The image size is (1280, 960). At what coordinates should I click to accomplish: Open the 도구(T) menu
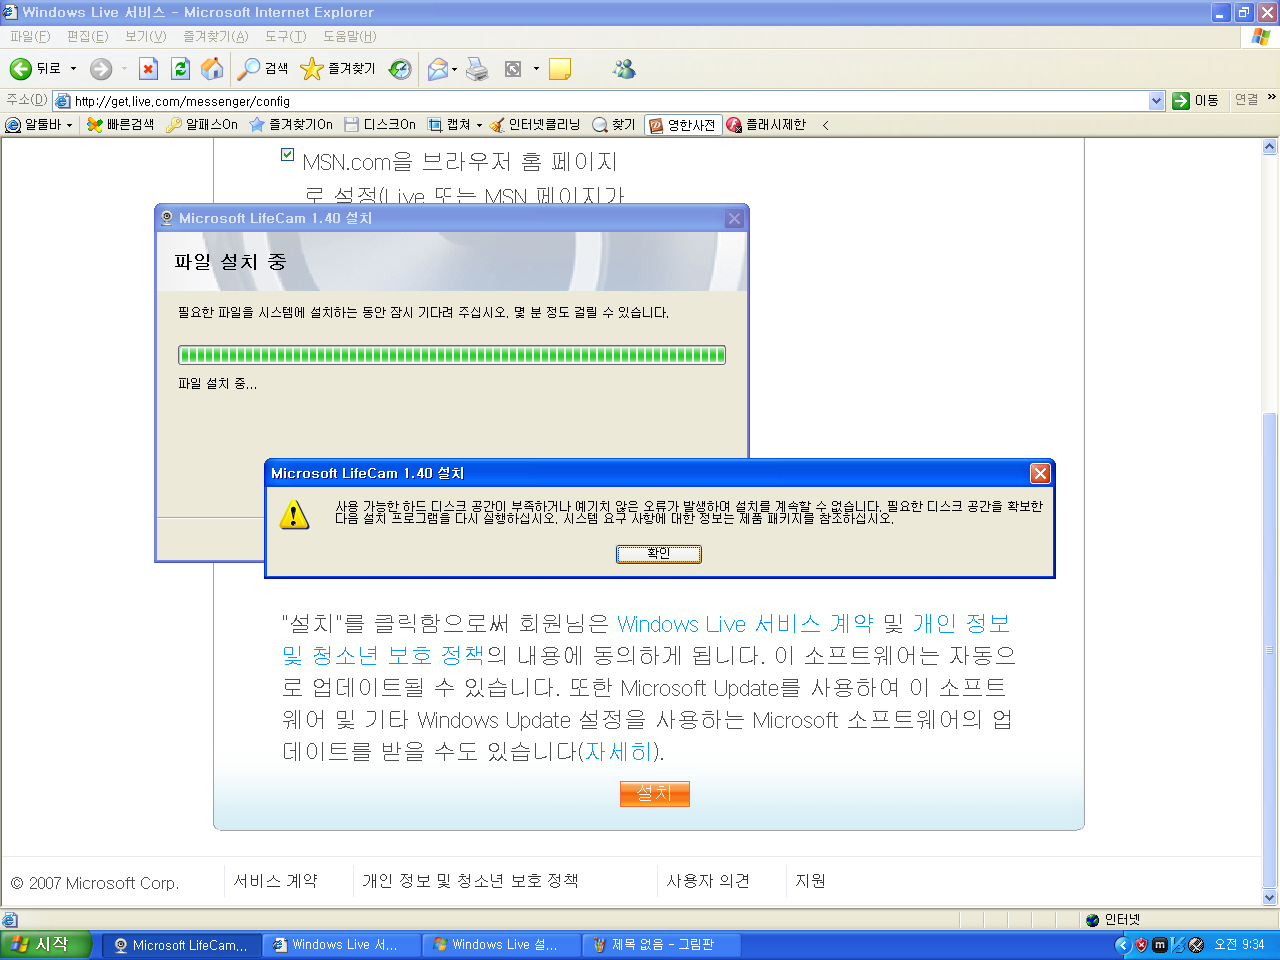coord(285,36)
